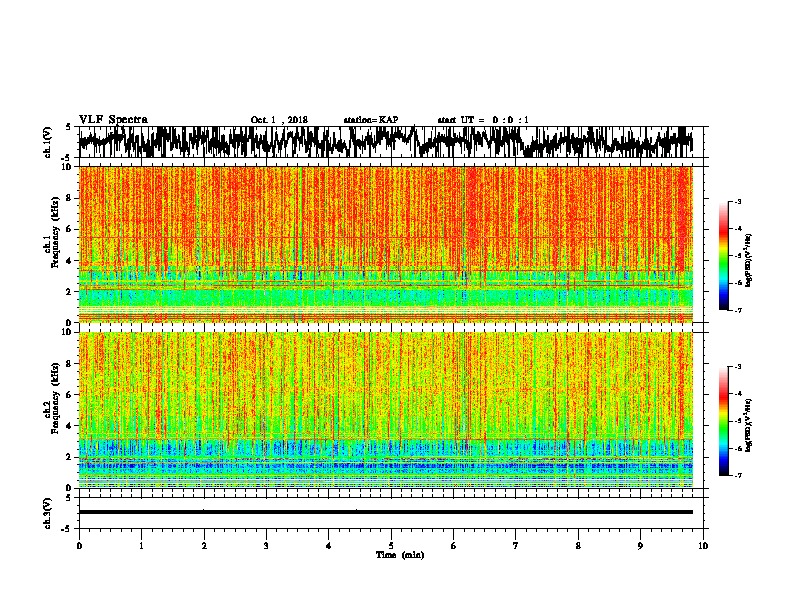Click ch.1 frequency axis tick "6"
This screenshot has width=792, height=612.
pos(70,229)
